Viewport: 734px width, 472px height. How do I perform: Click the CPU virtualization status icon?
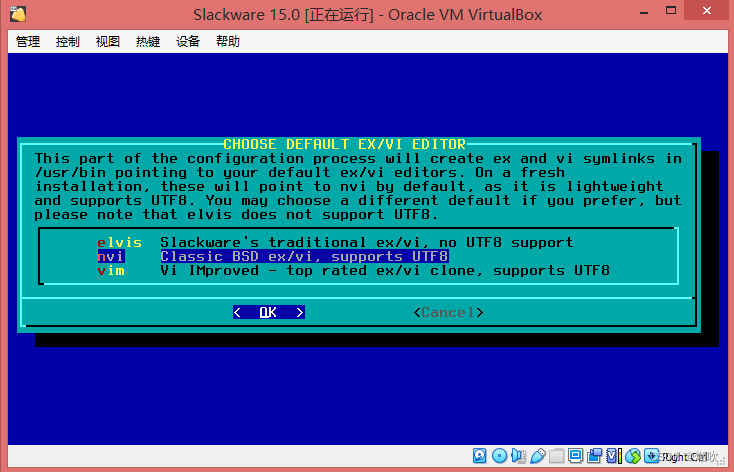[614, 455]
